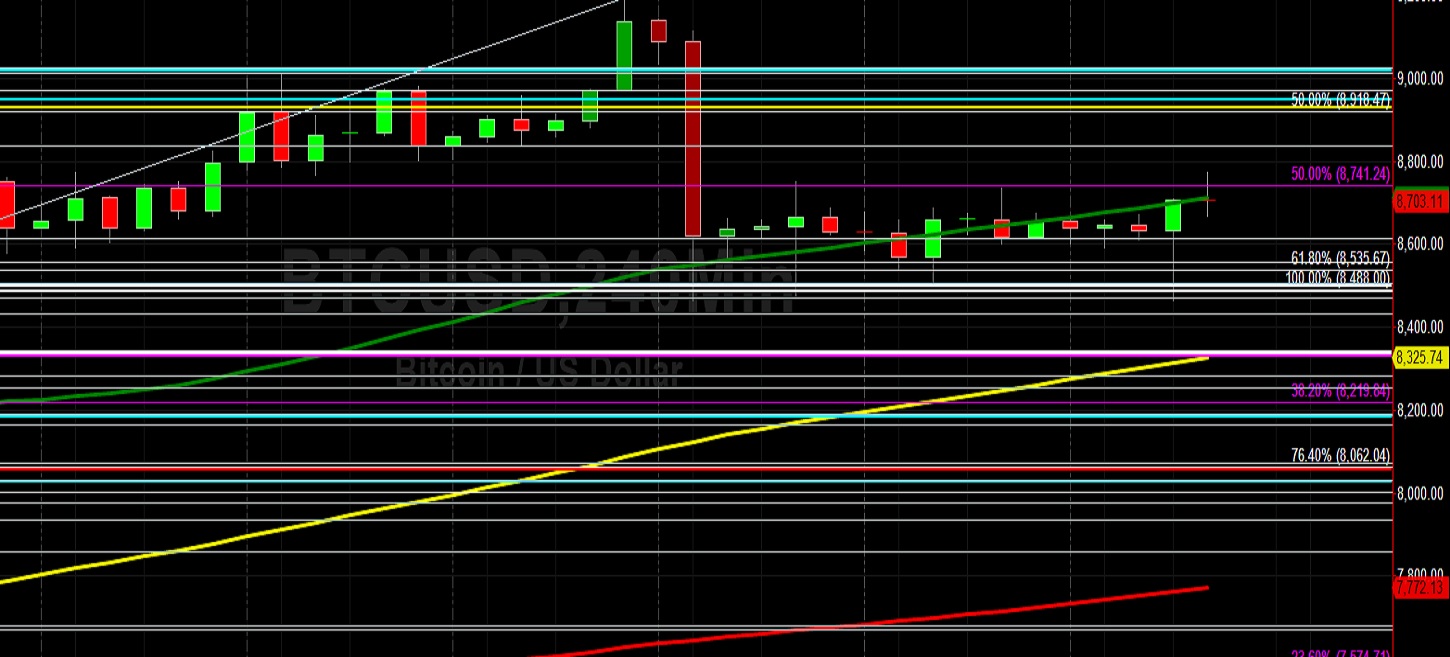Click the 8,400.00 price axis label
The height and width of the screenshot is (657, 1450).
click(1420, 326)
